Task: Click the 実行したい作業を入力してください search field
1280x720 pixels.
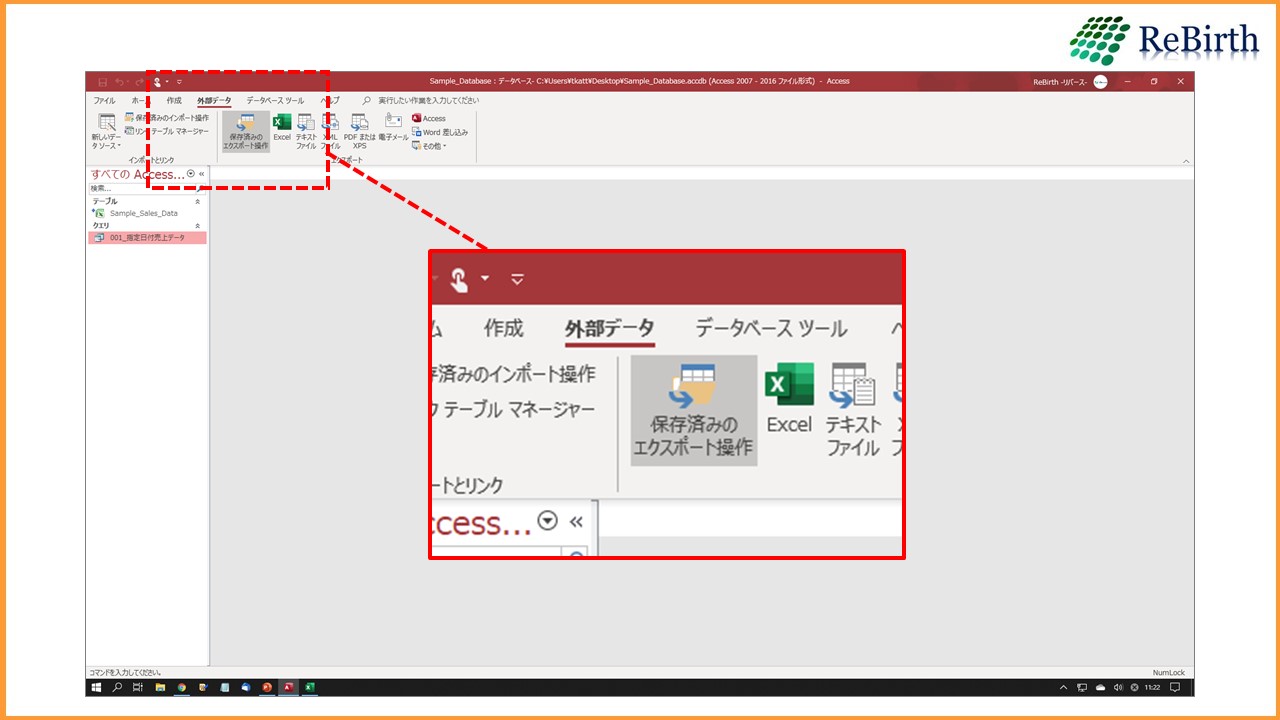Action: tap(428, 101)
